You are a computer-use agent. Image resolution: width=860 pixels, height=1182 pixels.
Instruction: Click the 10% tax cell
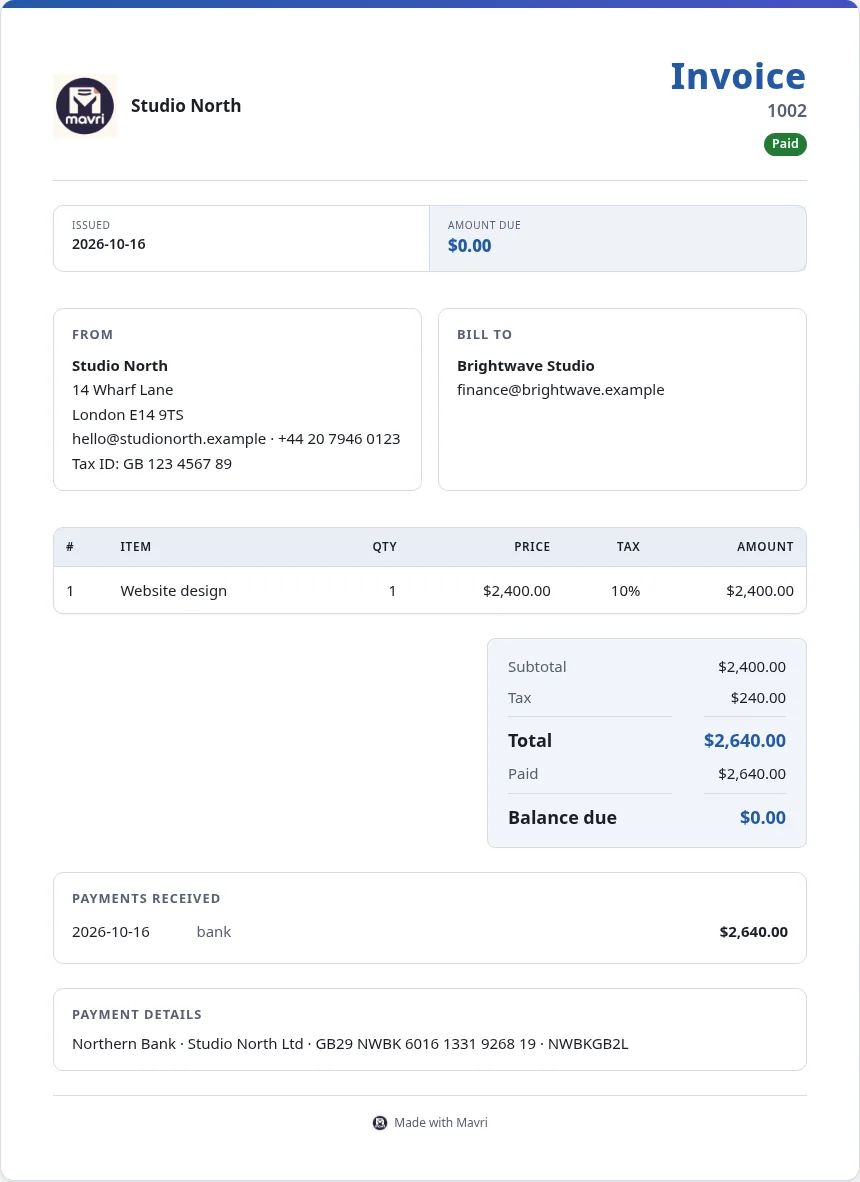(x=626, y=591)
